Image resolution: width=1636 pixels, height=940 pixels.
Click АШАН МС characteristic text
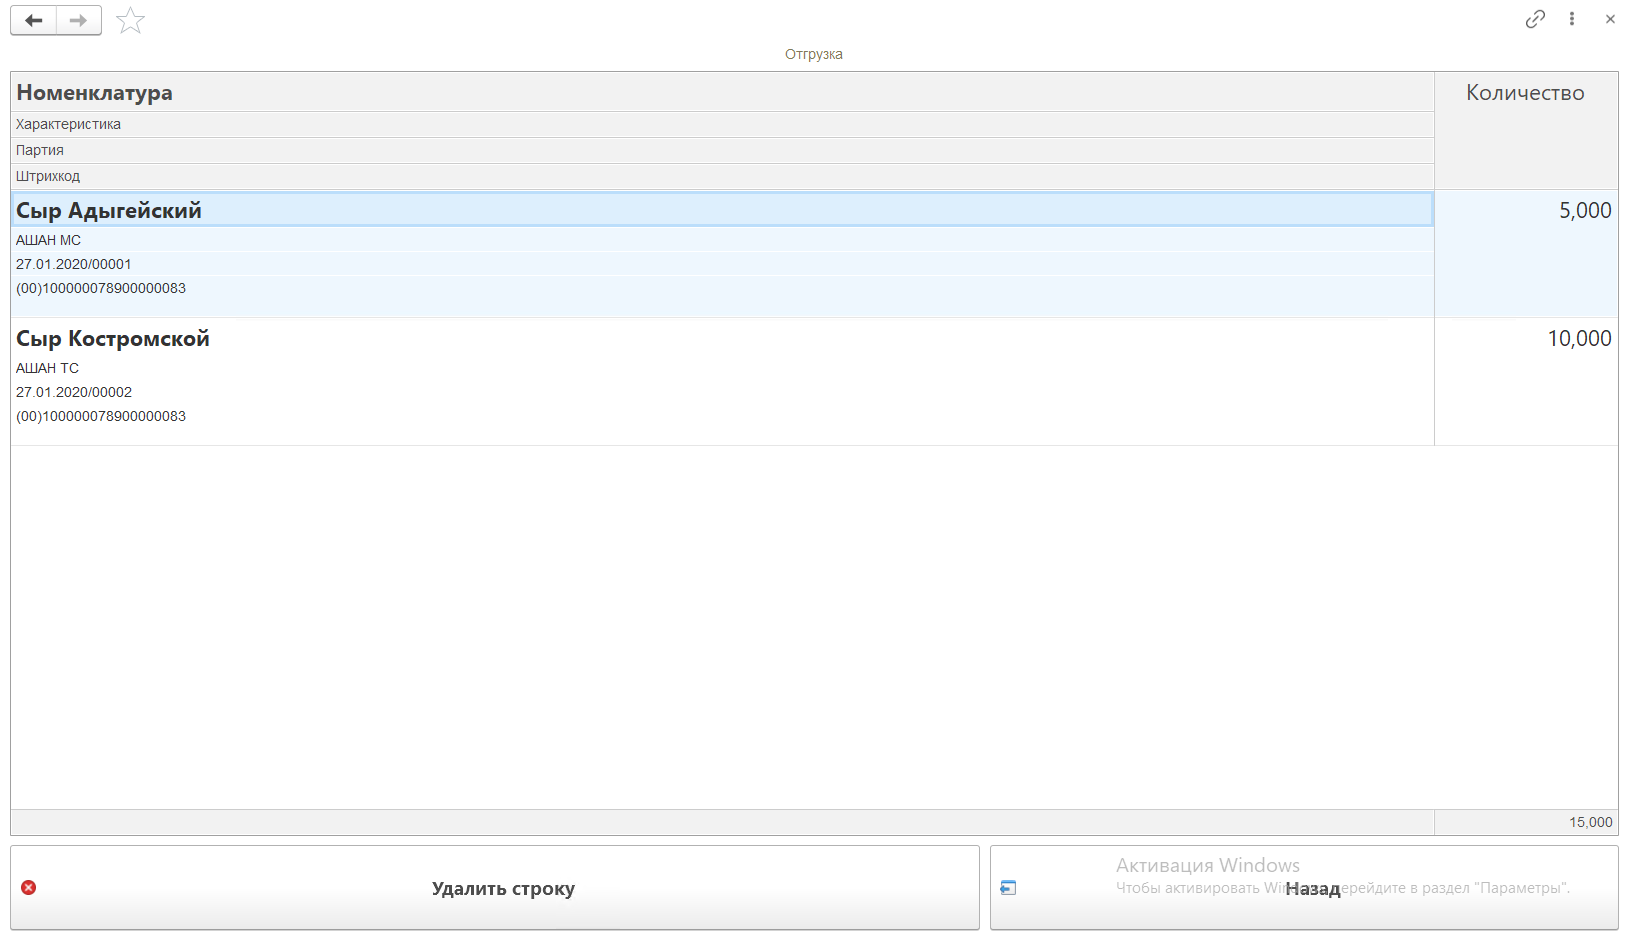49,240
